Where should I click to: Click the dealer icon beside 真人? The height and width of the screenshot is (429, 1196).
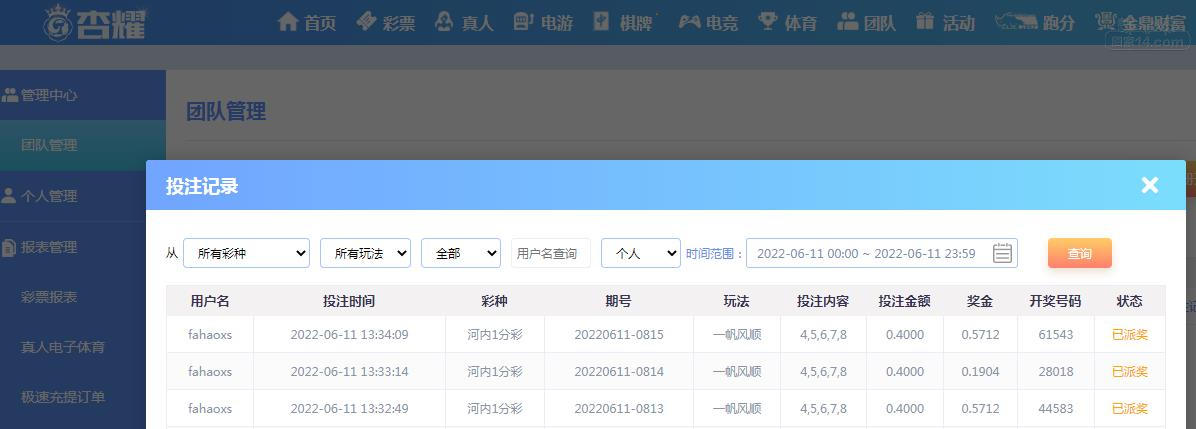[444, 21]
